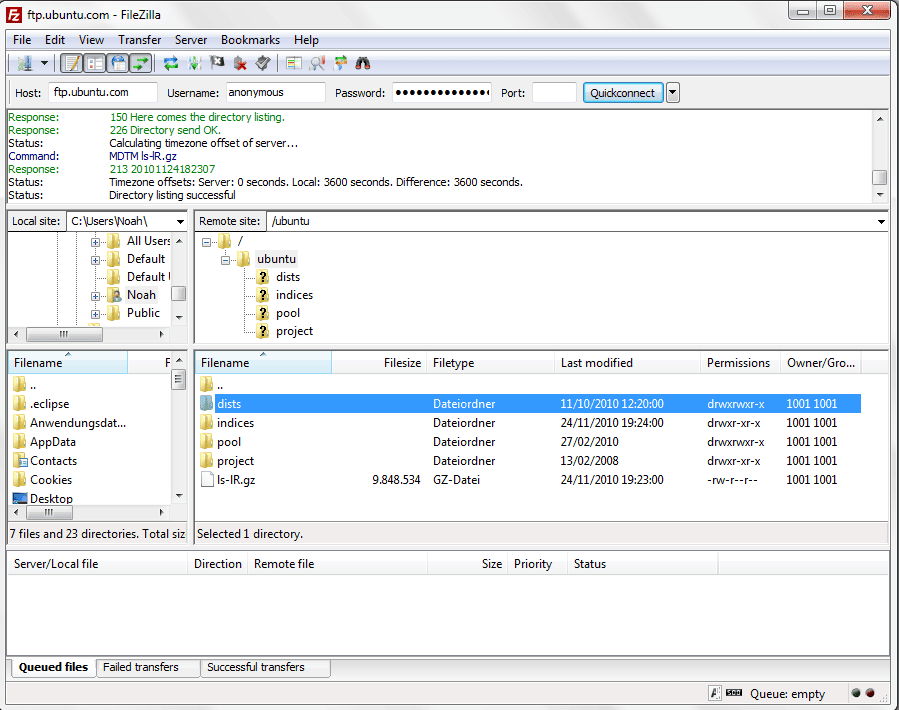Open the Site Manager icon
Viewport: 899px width, 710px height.
[x=24, y=63]
